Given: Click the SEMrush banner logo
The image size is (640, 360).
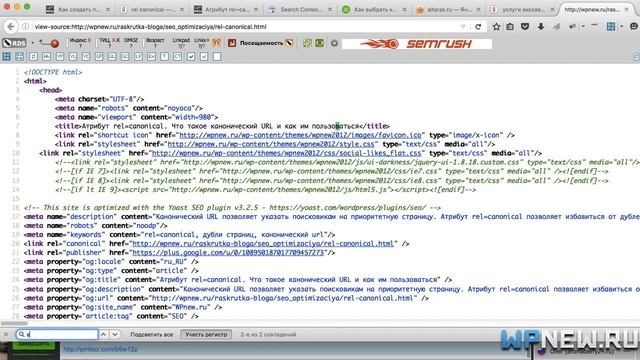Looking at the screenshot, I should tap(417, 44).
